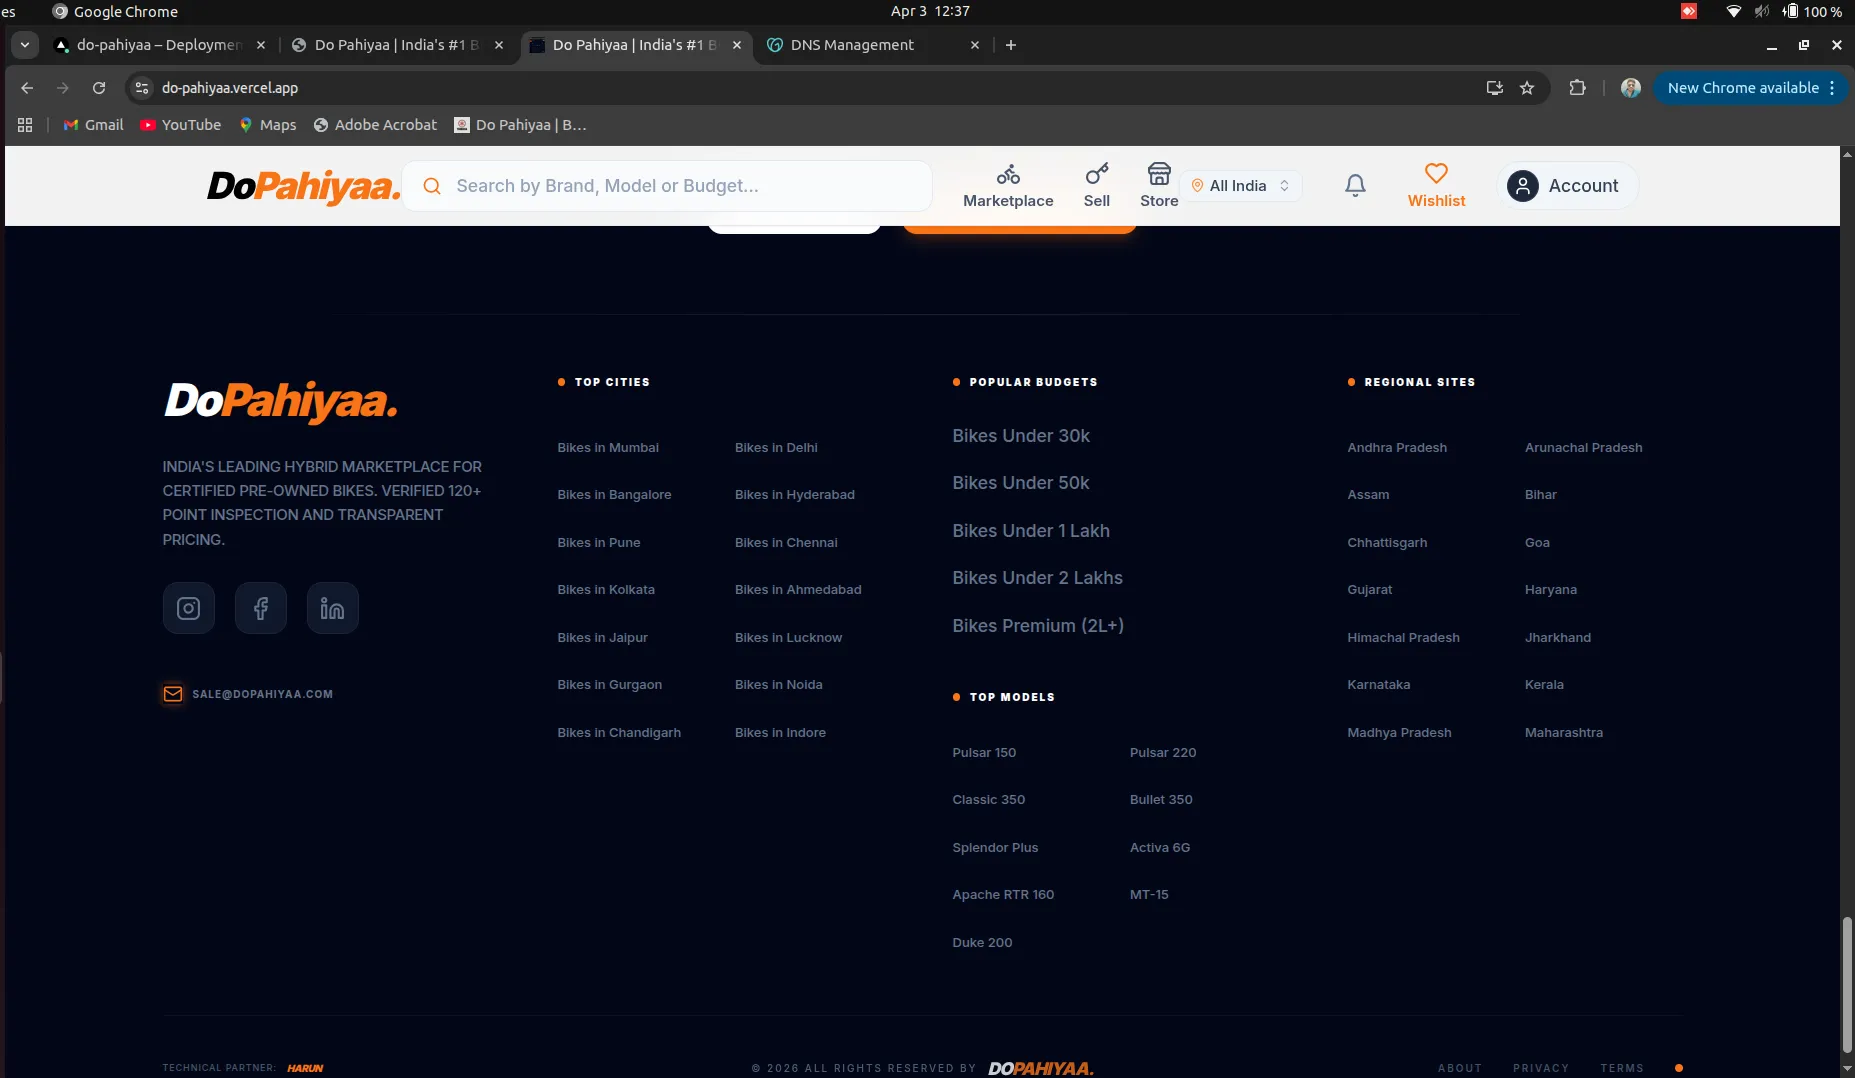
Task: Switch to the DNS Management tab
Action: pos(852,45)
